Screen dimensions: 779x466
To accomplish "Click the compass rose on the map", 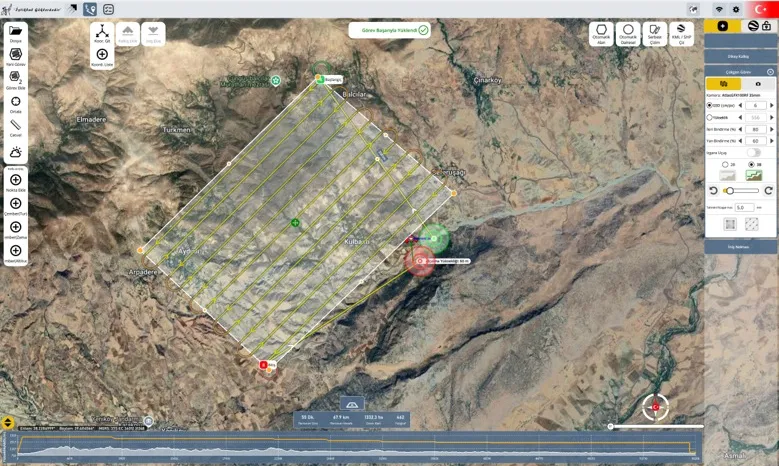I will click(655, 407).
